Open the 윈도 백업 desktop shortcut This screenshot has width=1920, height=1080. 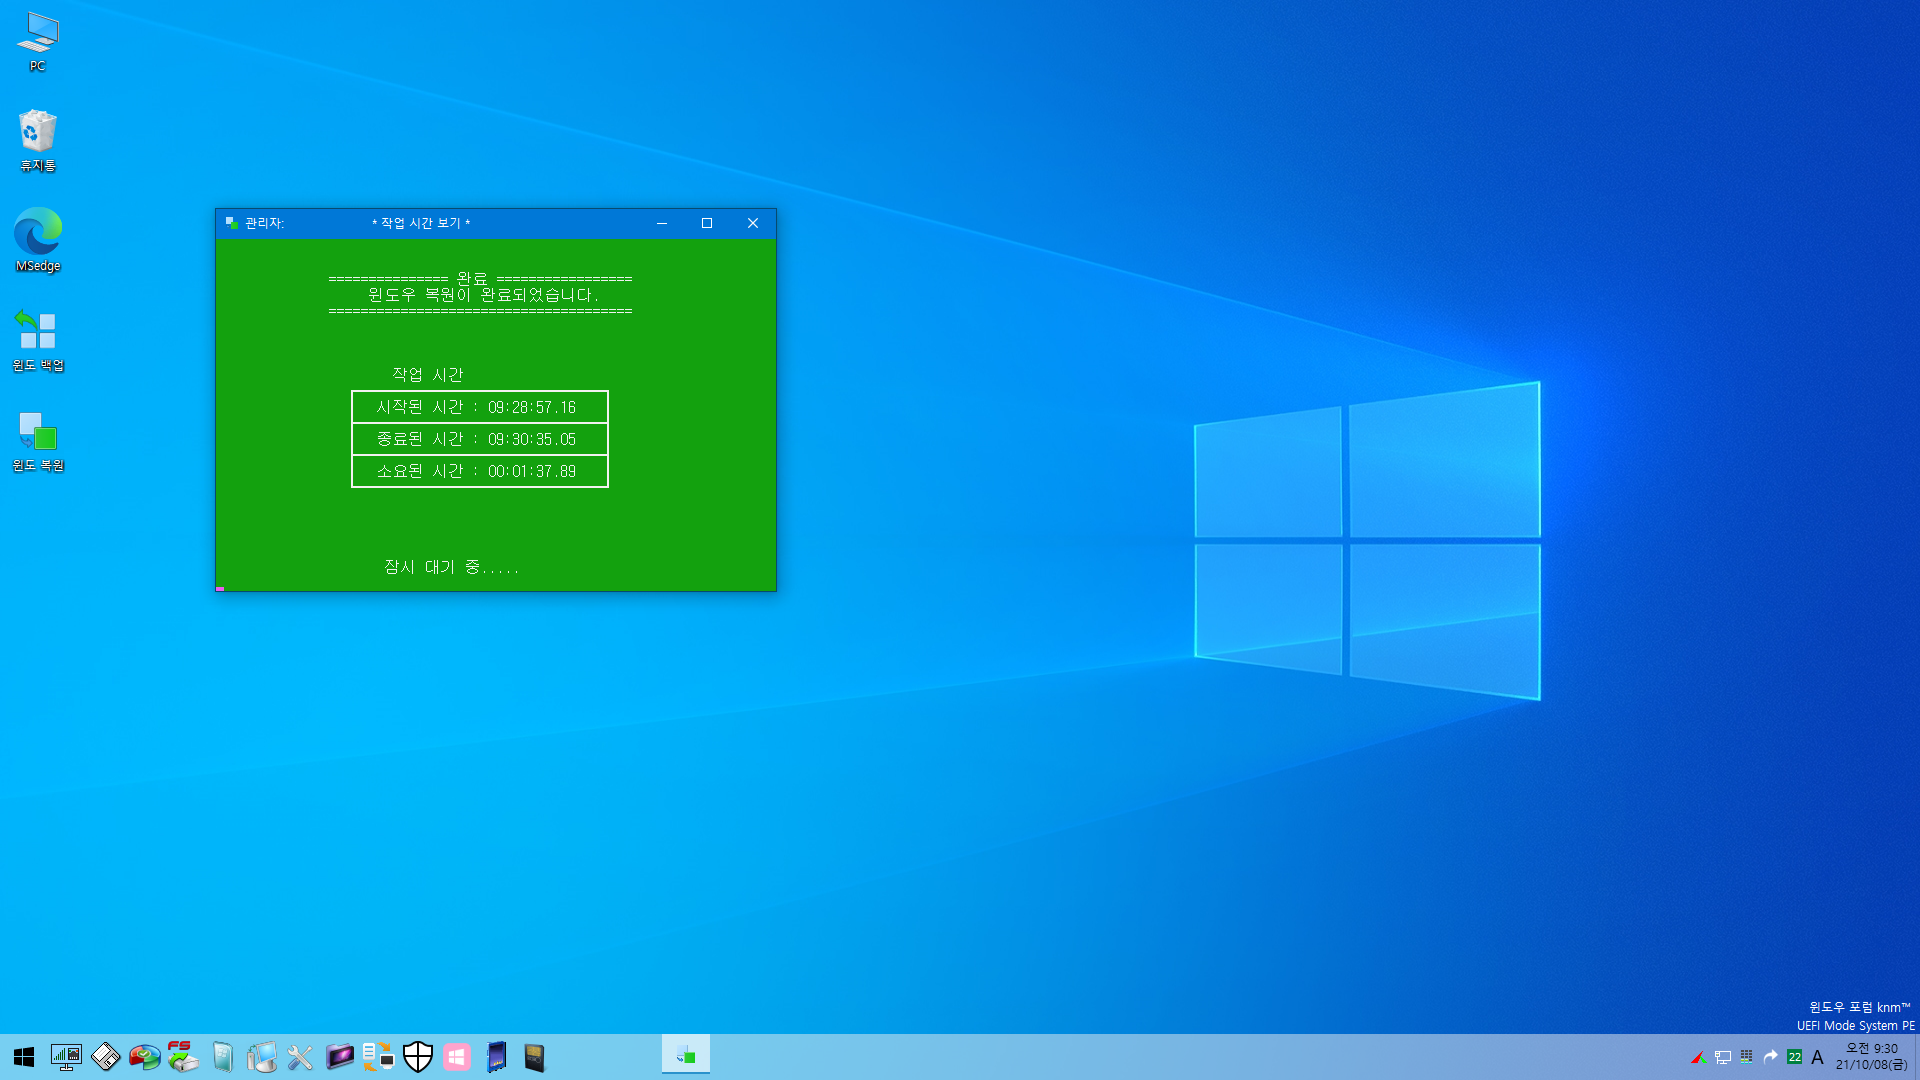pos(38,340)
